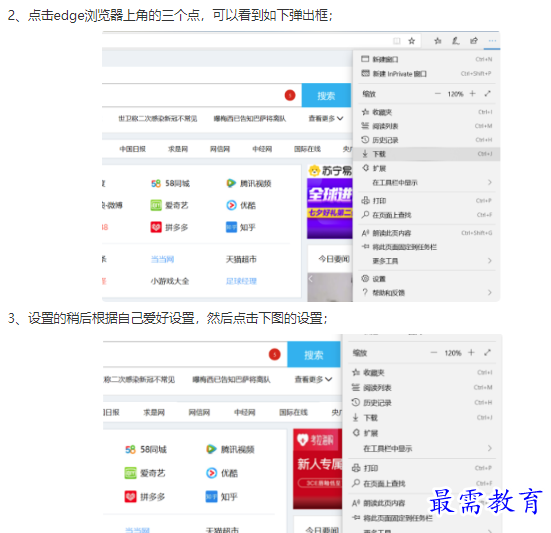Open 中国日报 link in upper screenshot

tap(132, 149)
